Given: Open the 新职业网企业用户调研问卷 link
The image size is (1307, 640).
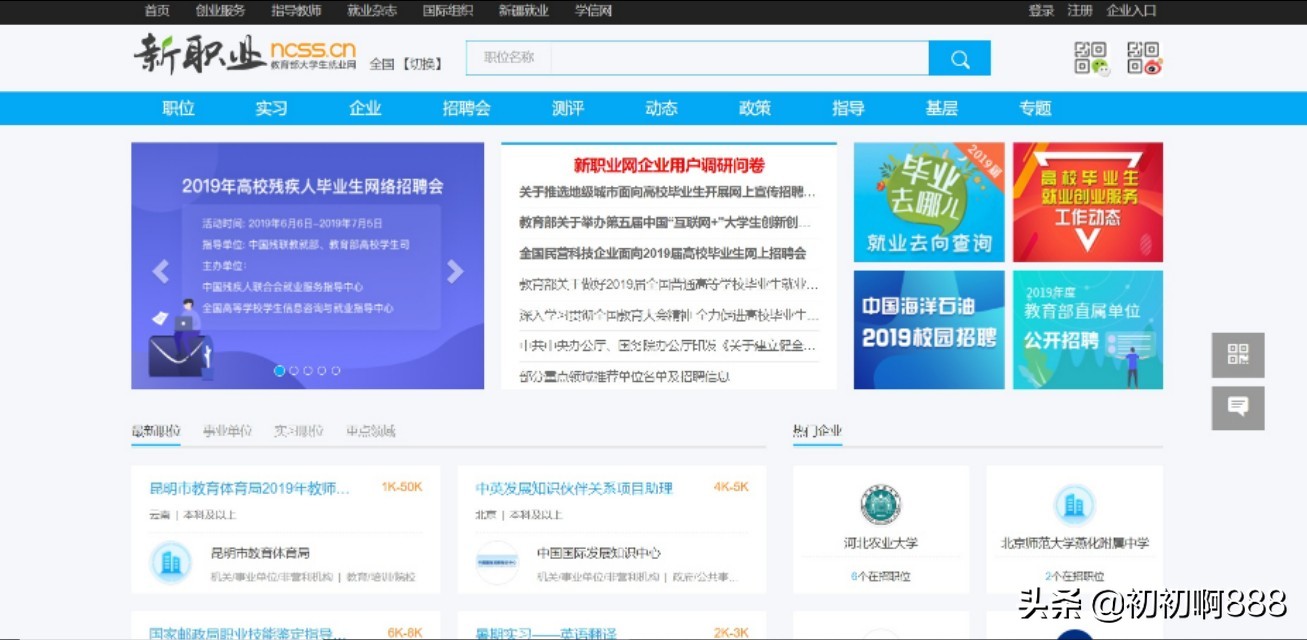Looking at the screenshot, I should pos(668,164).
